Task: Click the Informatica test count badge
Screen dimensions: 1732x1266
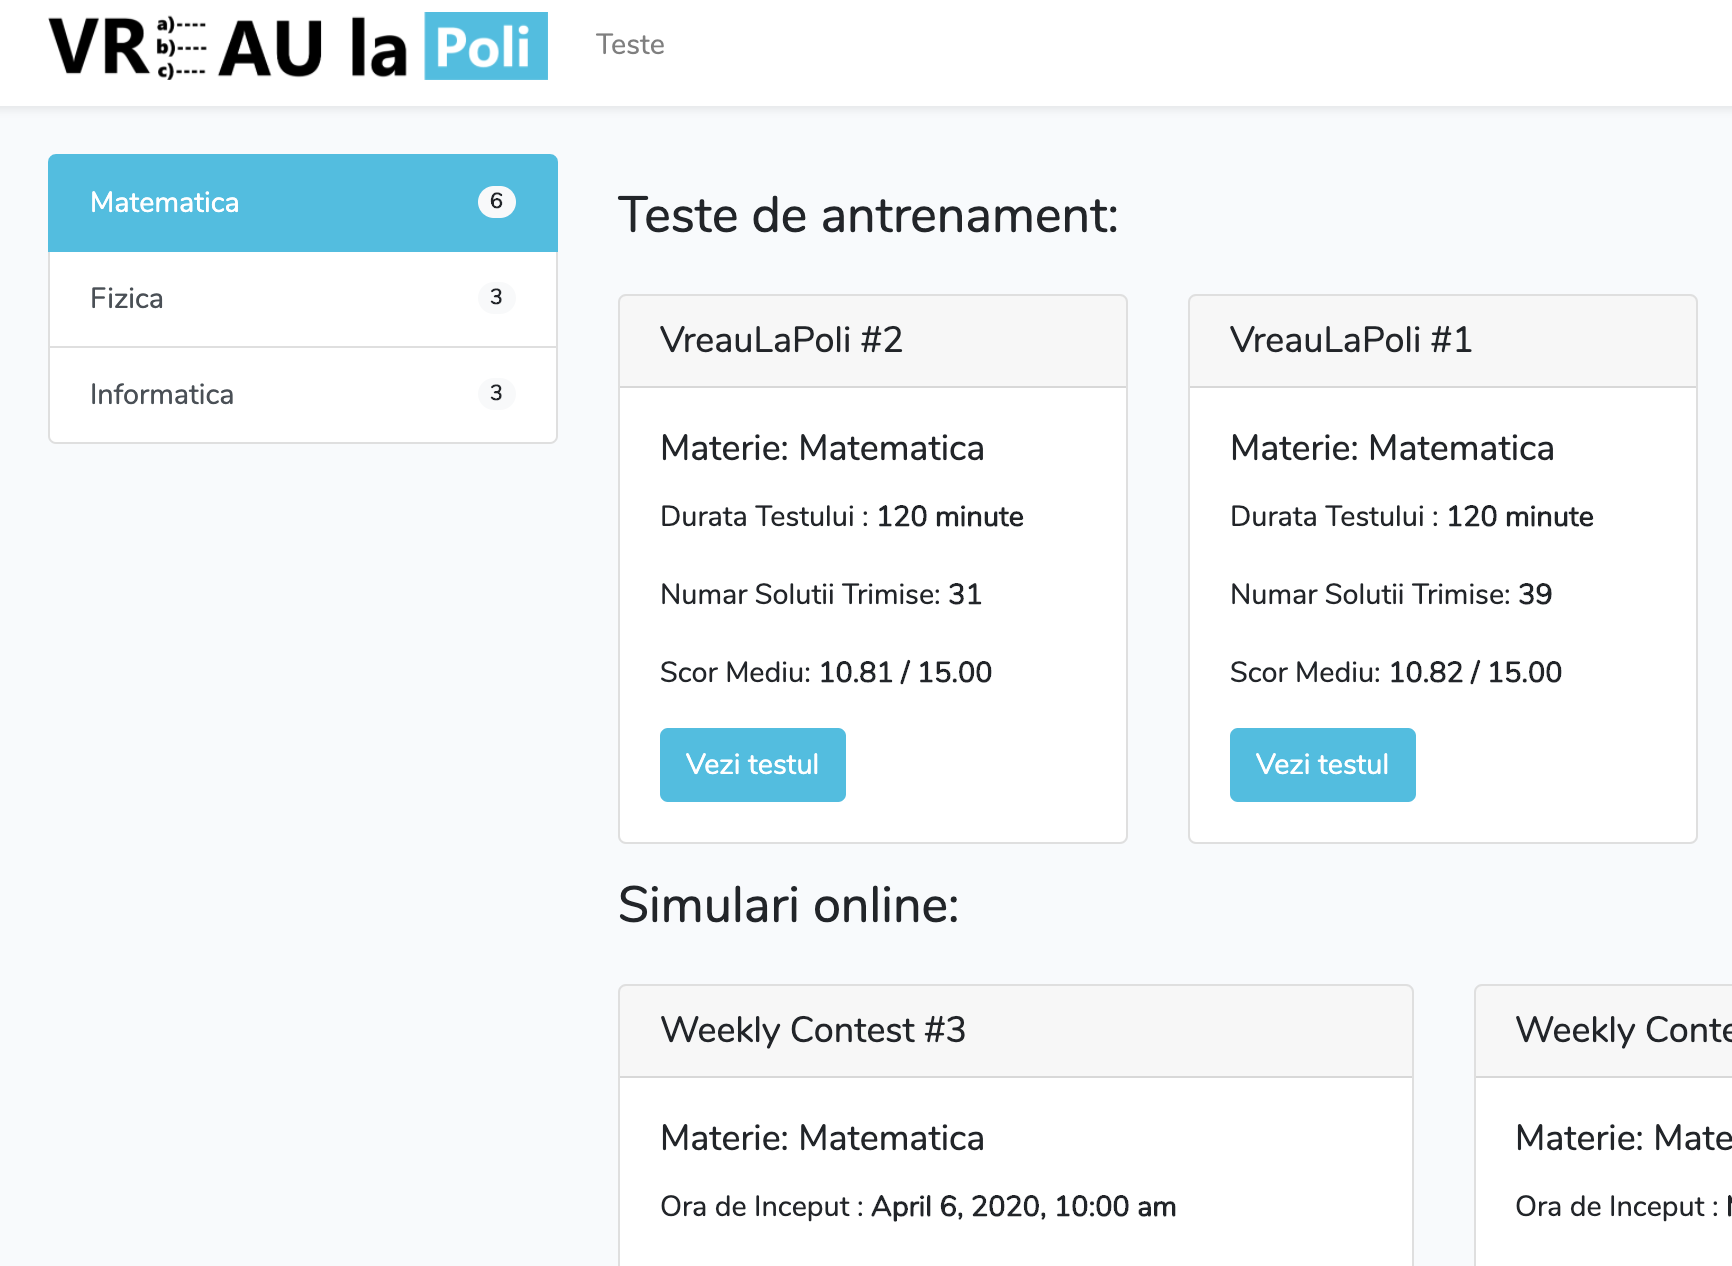Action: [x=497, y=393]
